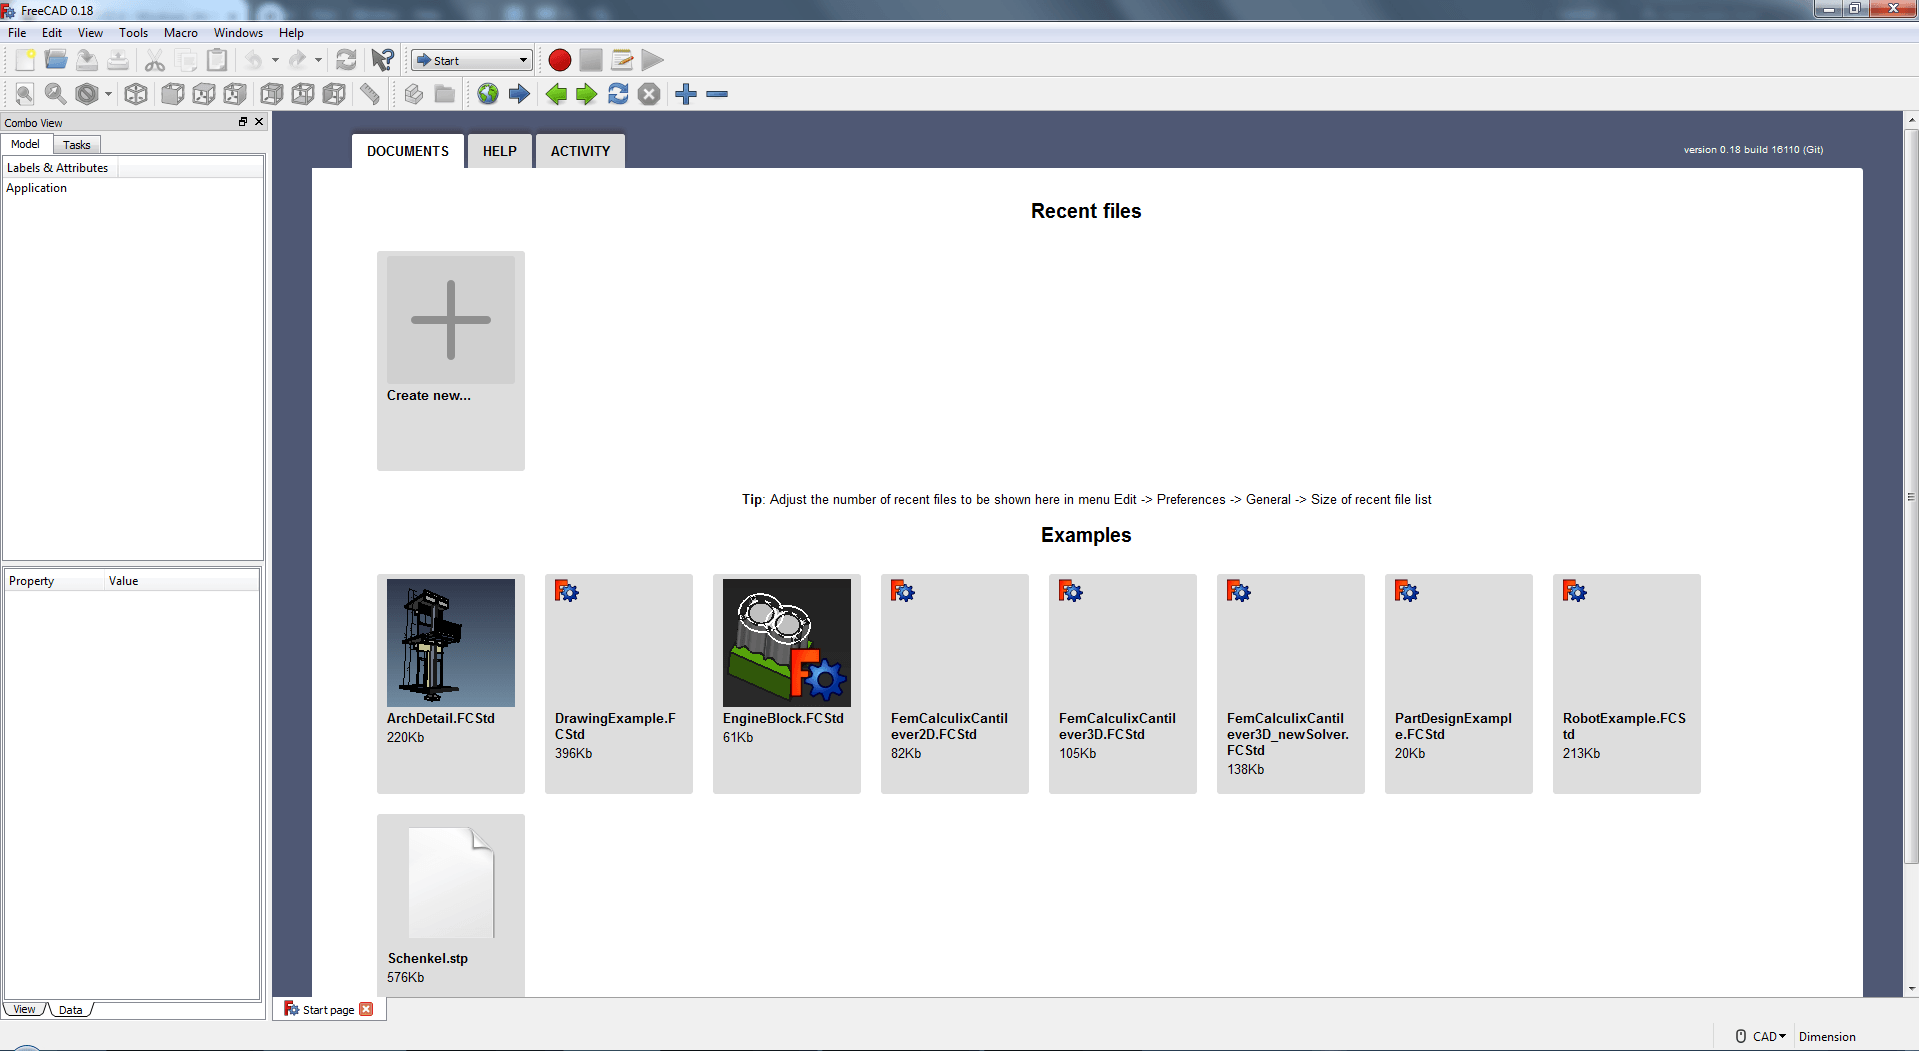Click the Refresh recompute icon

[346, 60]
